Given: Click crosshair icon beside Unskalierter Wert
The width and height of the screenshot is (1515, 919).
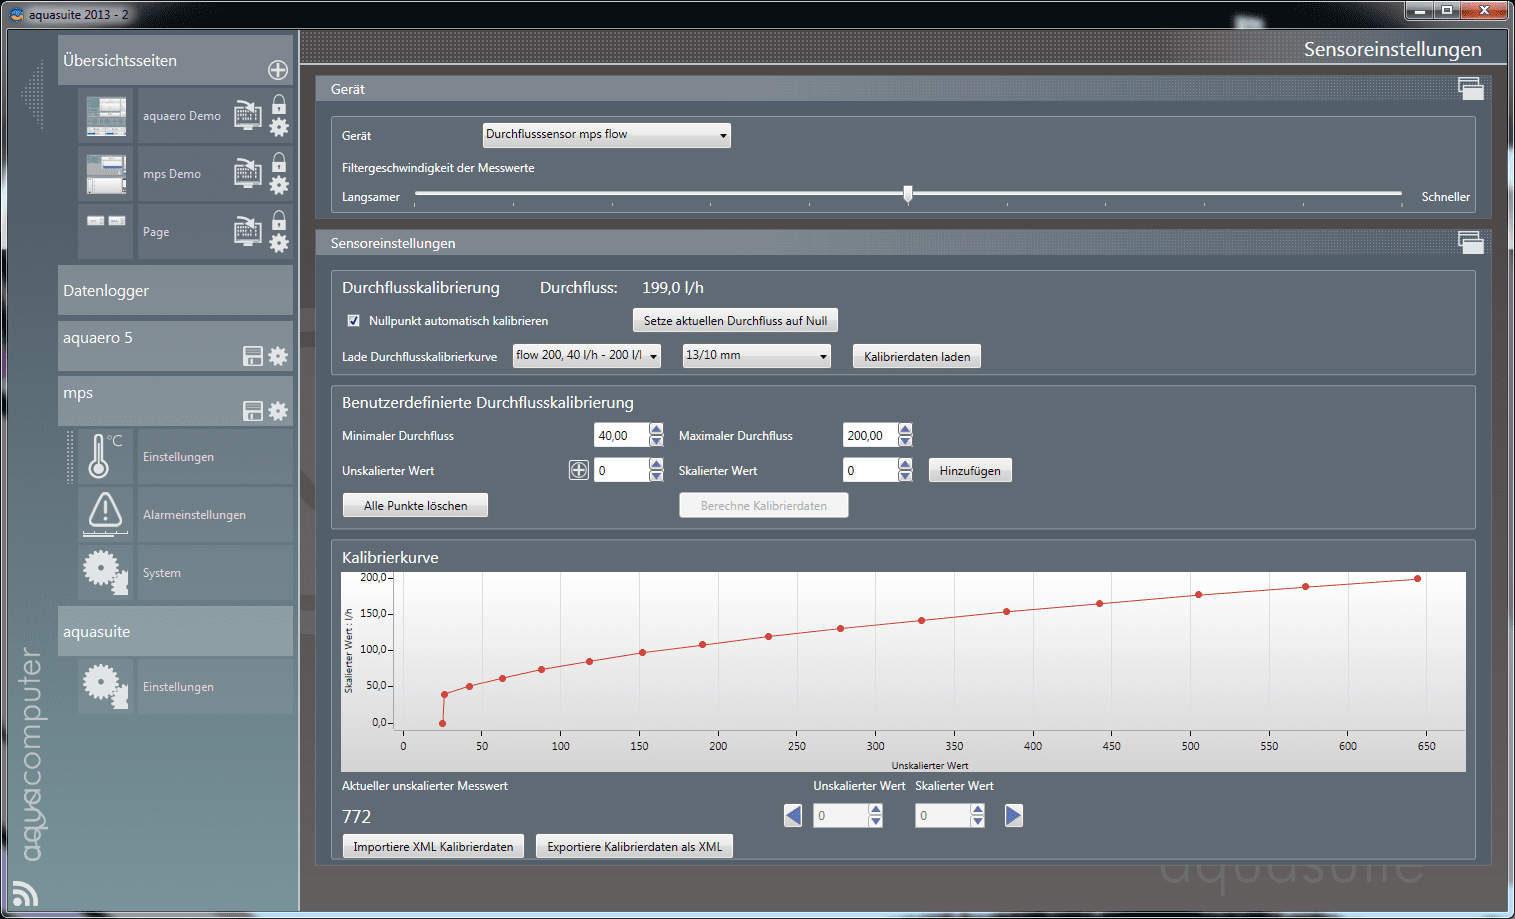Looking at the screenshot, I should click(x=579, y=470).
